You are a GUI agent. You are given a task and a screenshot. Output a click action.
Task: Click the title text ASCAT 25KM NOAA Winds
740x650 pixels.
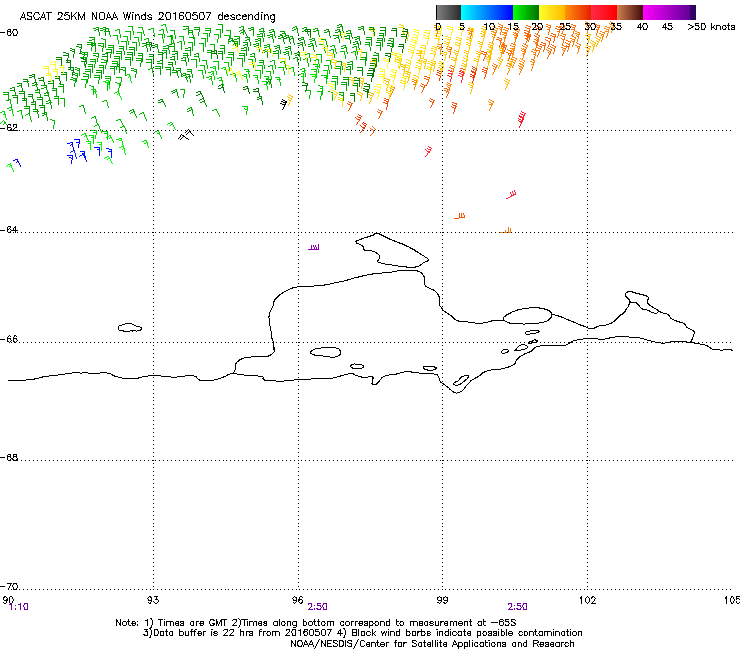click(x=86, y=16)
